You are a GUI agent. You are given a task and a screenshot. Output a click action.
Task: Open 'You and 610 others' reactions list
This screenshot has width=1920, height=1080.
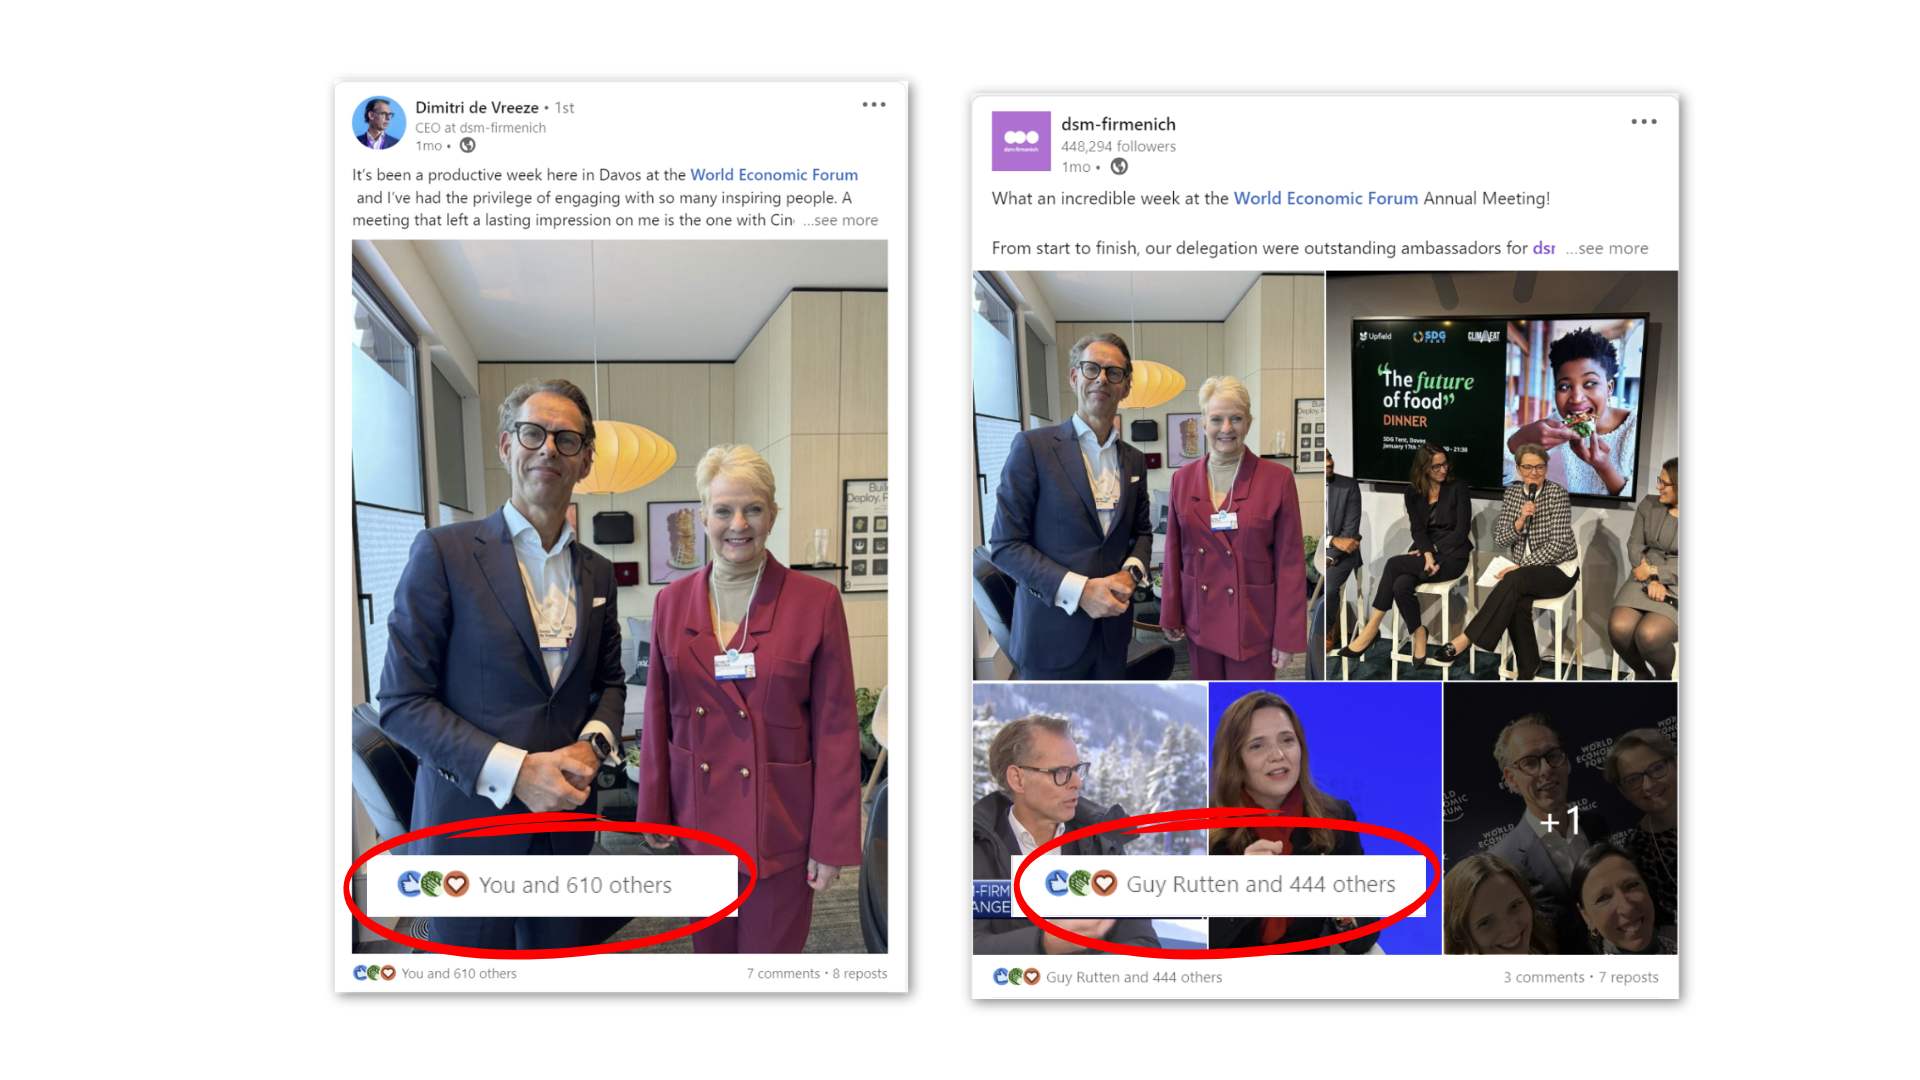459,973
